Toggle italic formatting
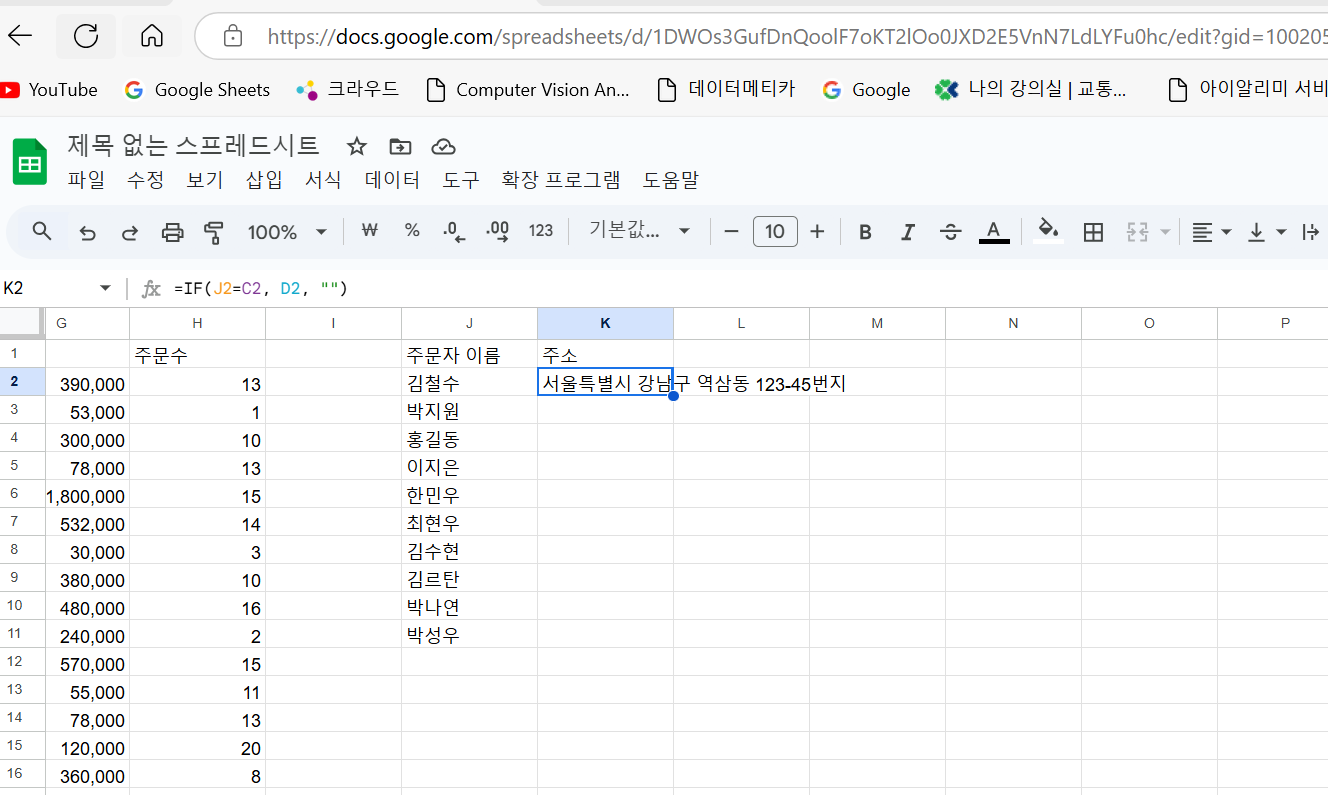Image resolution: width=1328 pixels, height=795 pixels. pos(908,232)
